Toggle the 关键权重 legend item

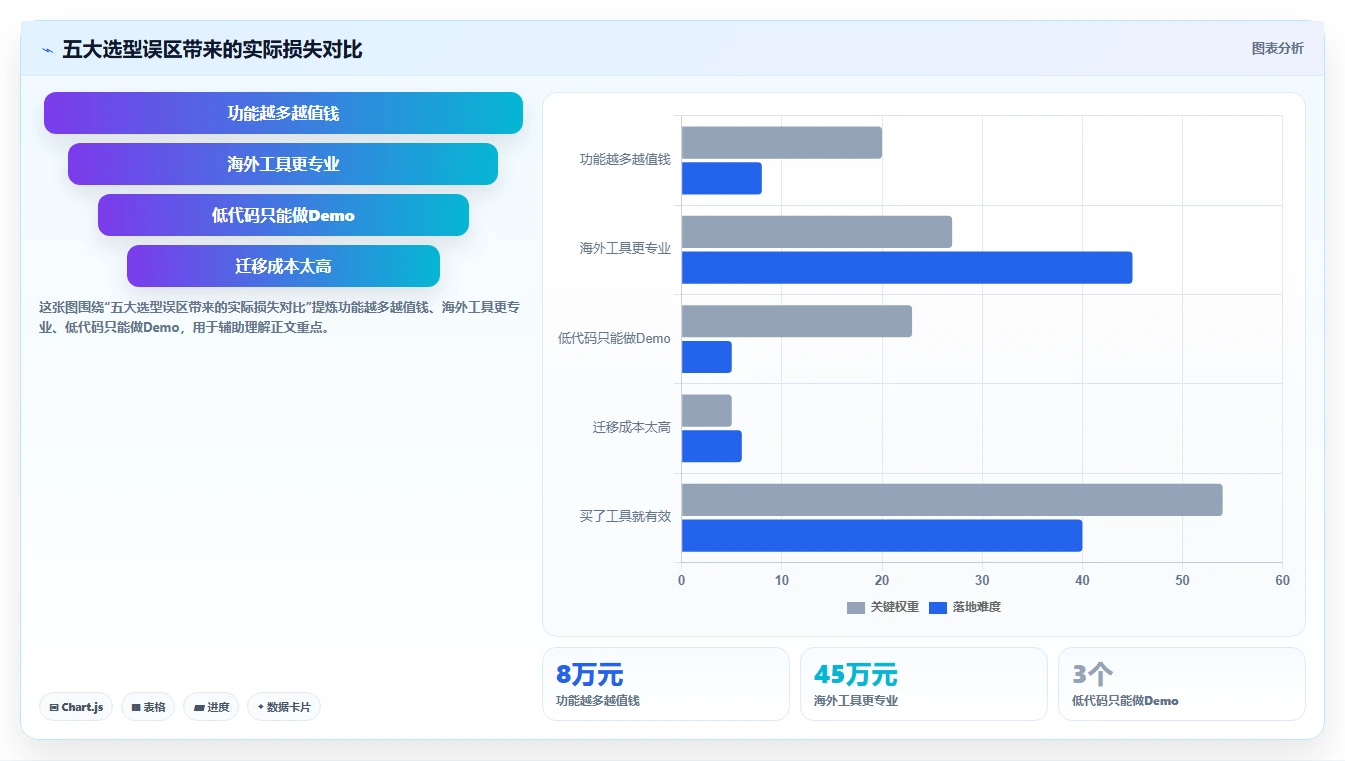pyautogui.click(x=882, y=607)
